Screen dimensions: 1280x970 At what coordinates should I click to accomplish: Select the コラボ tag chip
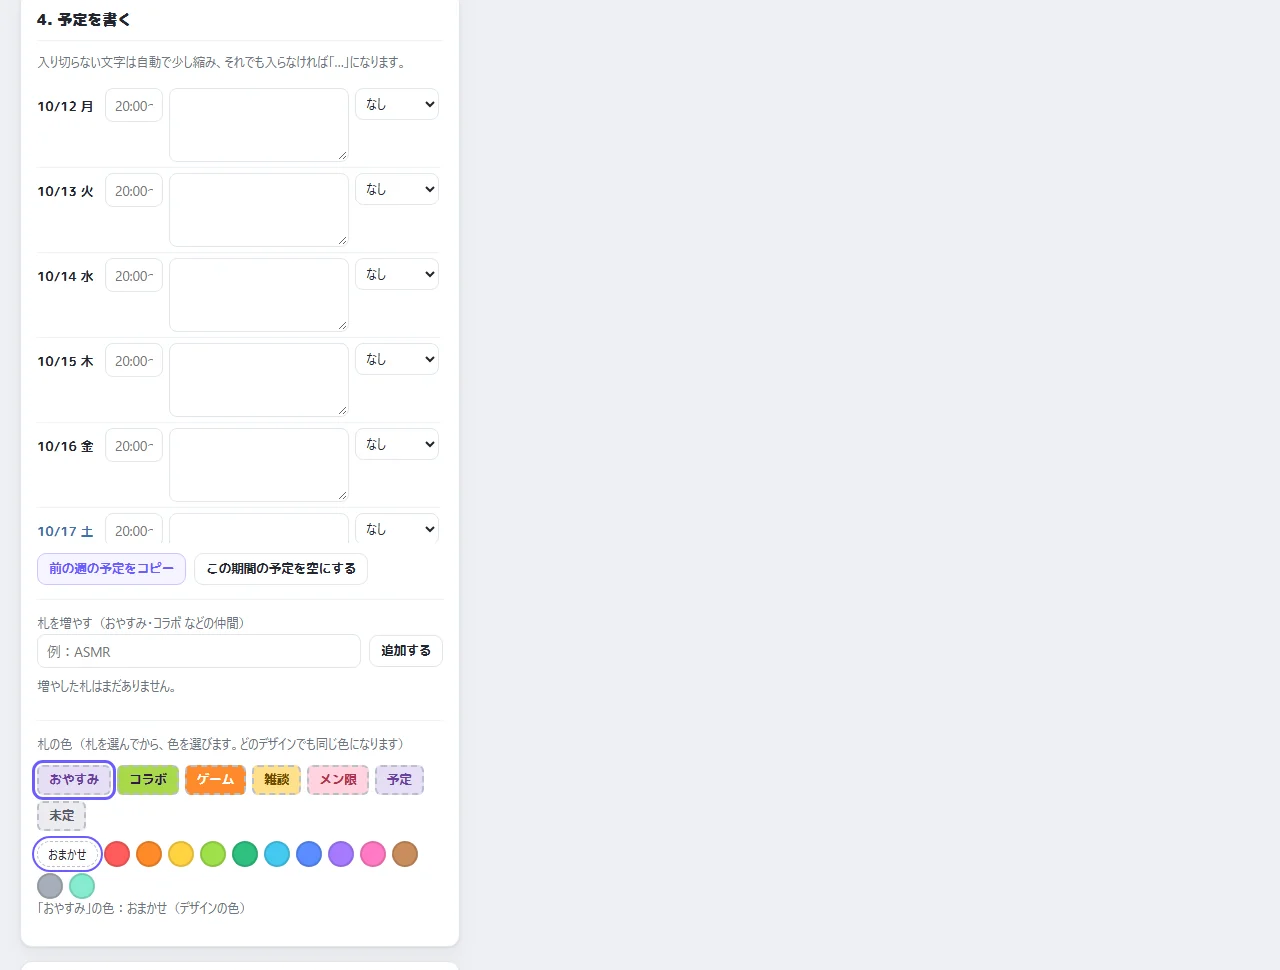coord(148,779)
